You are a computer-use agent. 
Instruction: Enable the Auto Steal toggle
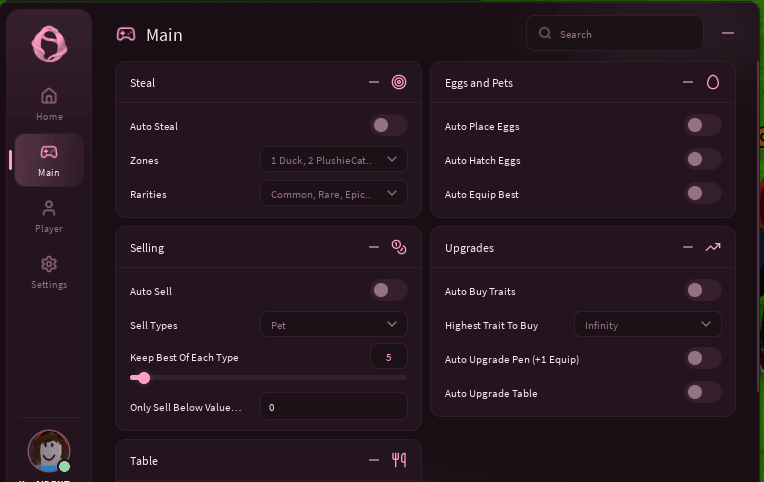(388, 126)
